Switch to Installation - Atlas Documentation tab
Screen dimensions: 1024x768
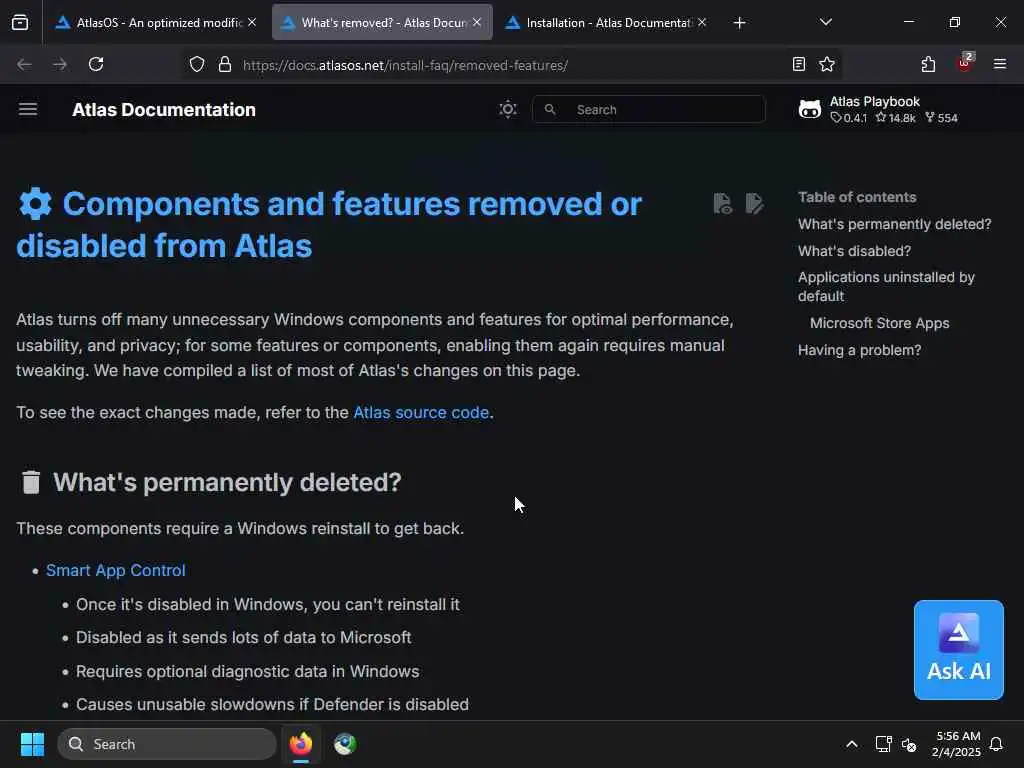tap(607, 22)
